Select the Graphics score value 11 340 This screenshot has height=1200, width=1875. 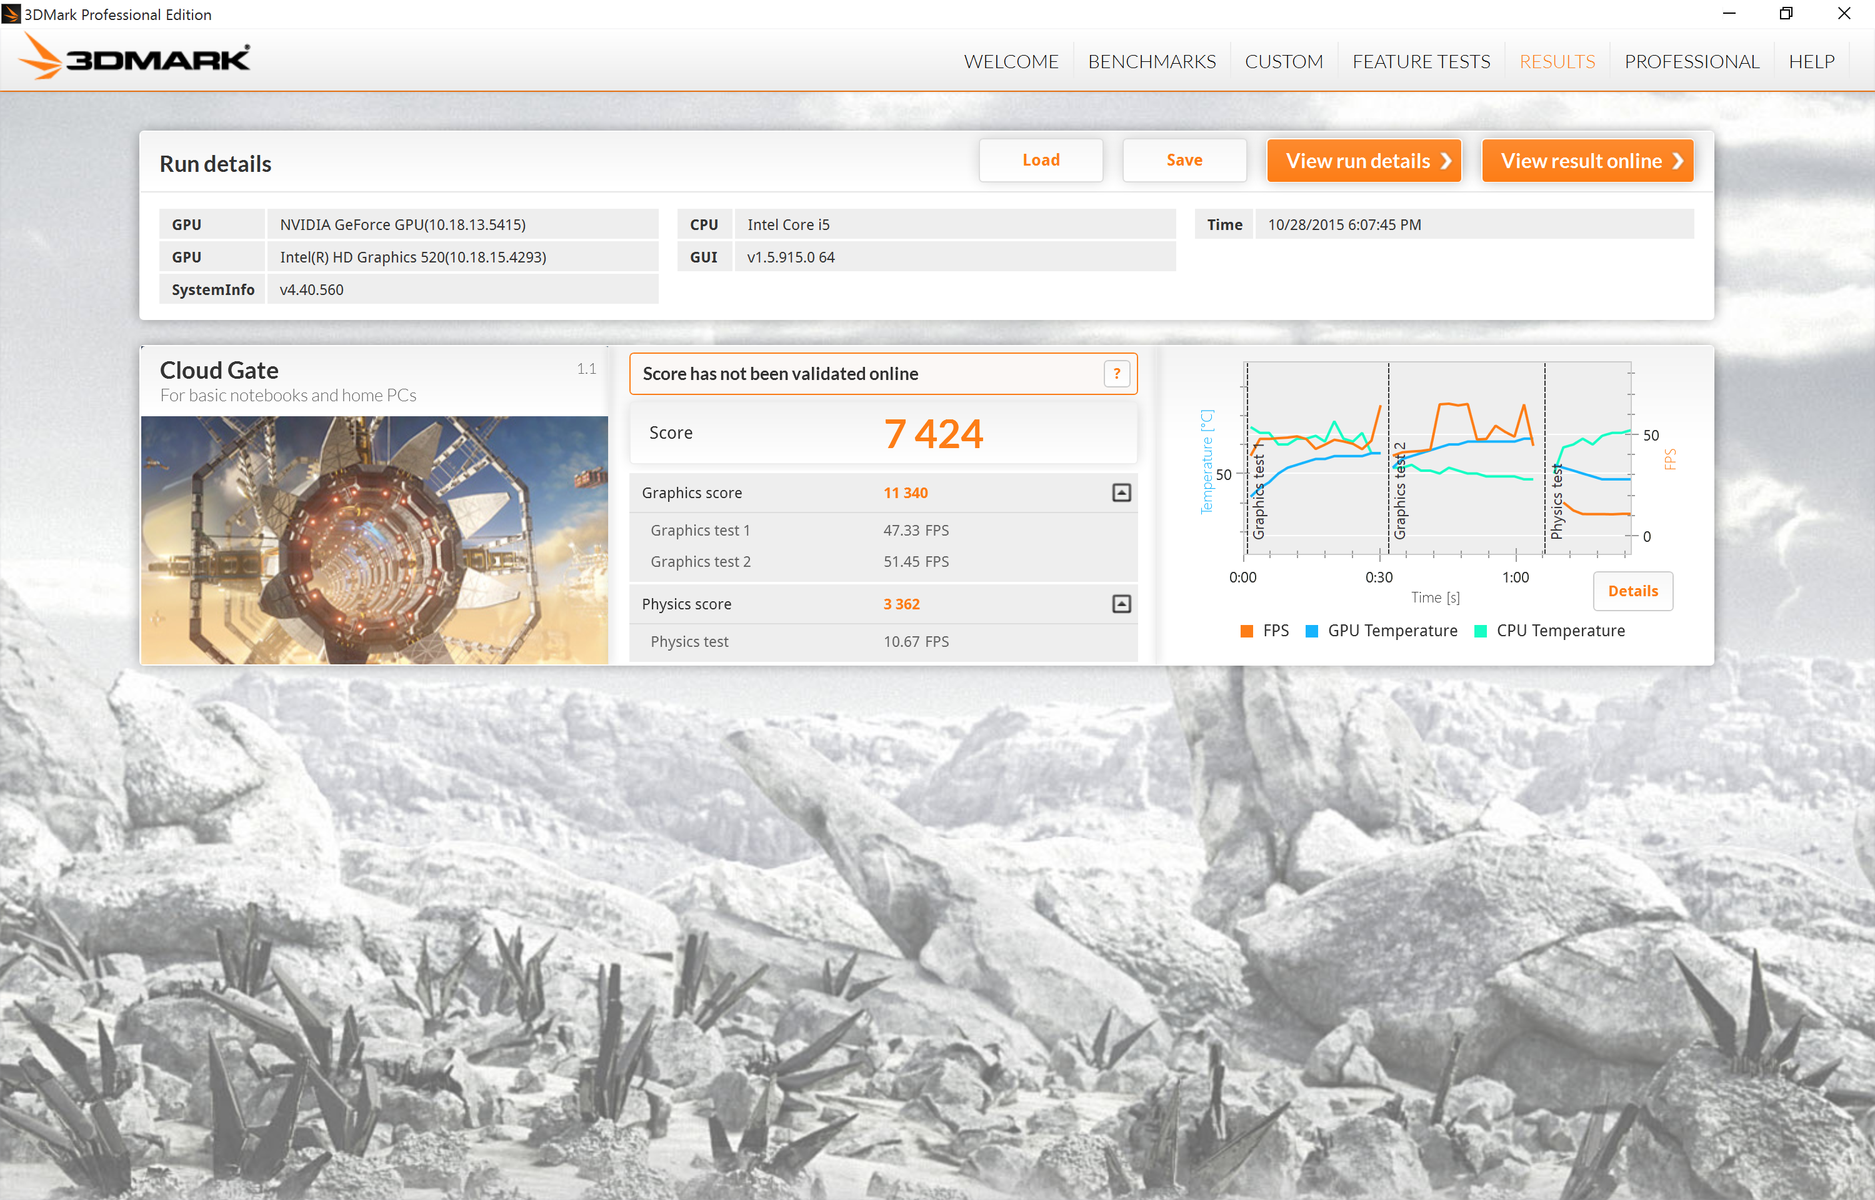coord(905,493)
